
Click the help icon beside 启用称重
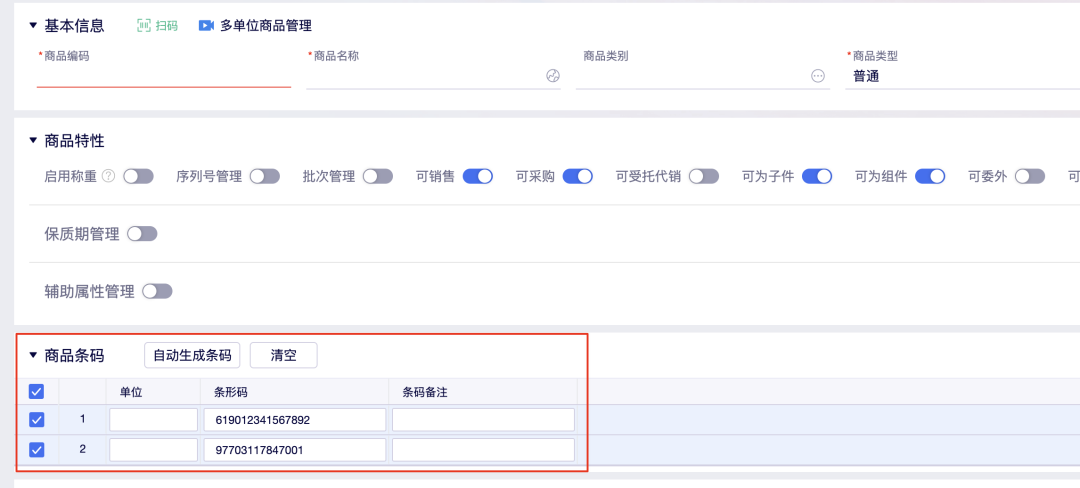point(108,176)
